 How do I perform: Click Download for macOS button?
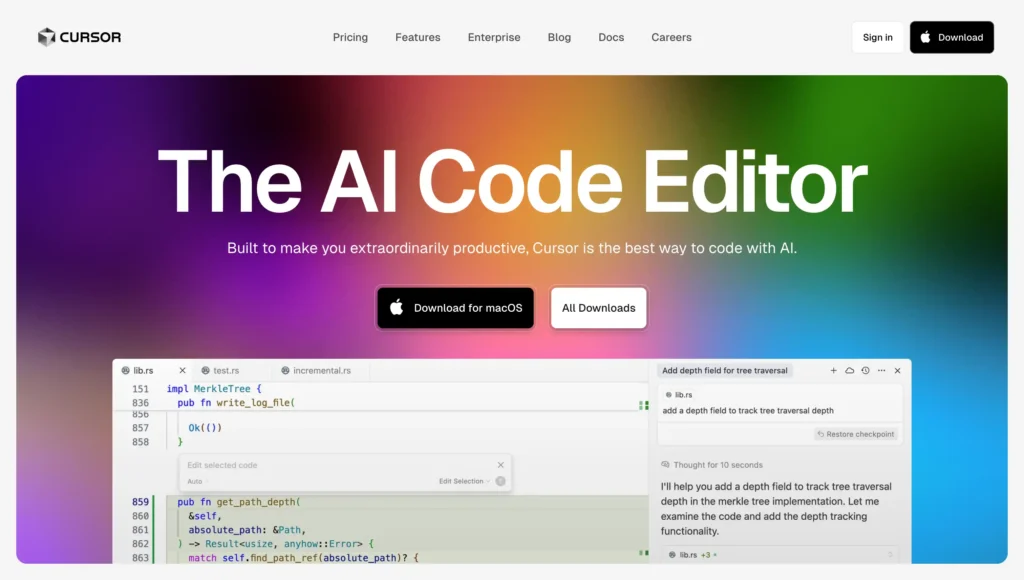pos(455,308)
